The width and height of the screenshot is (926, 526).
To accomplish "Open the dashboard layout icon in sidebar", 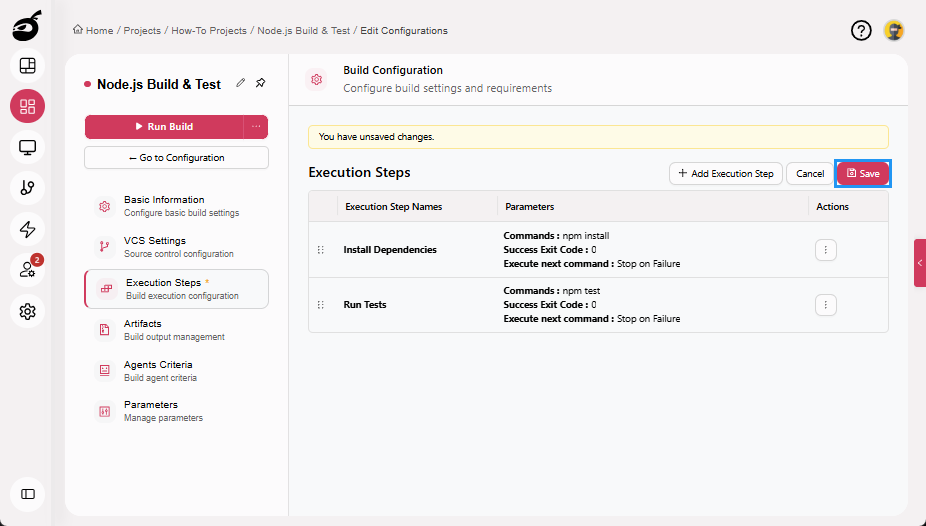I will tap(27, 66).
